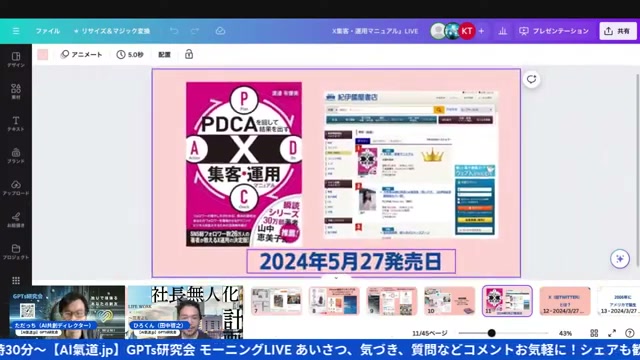This screenshot has height=360, width=640.
Task: Open リサイズ＆マジック変換 menu
Action: pos(112,31)
